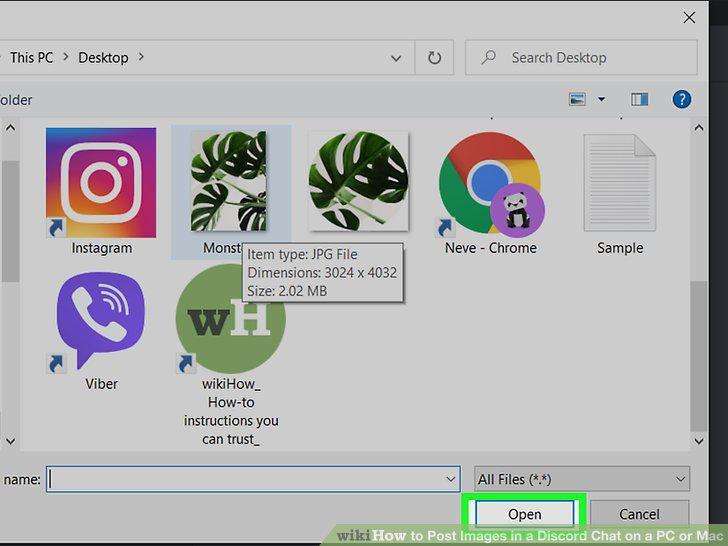The width and height of the screenshot is (728, 546).
Task: Click the search magnifier icon
Action: (x=488, y=57)
